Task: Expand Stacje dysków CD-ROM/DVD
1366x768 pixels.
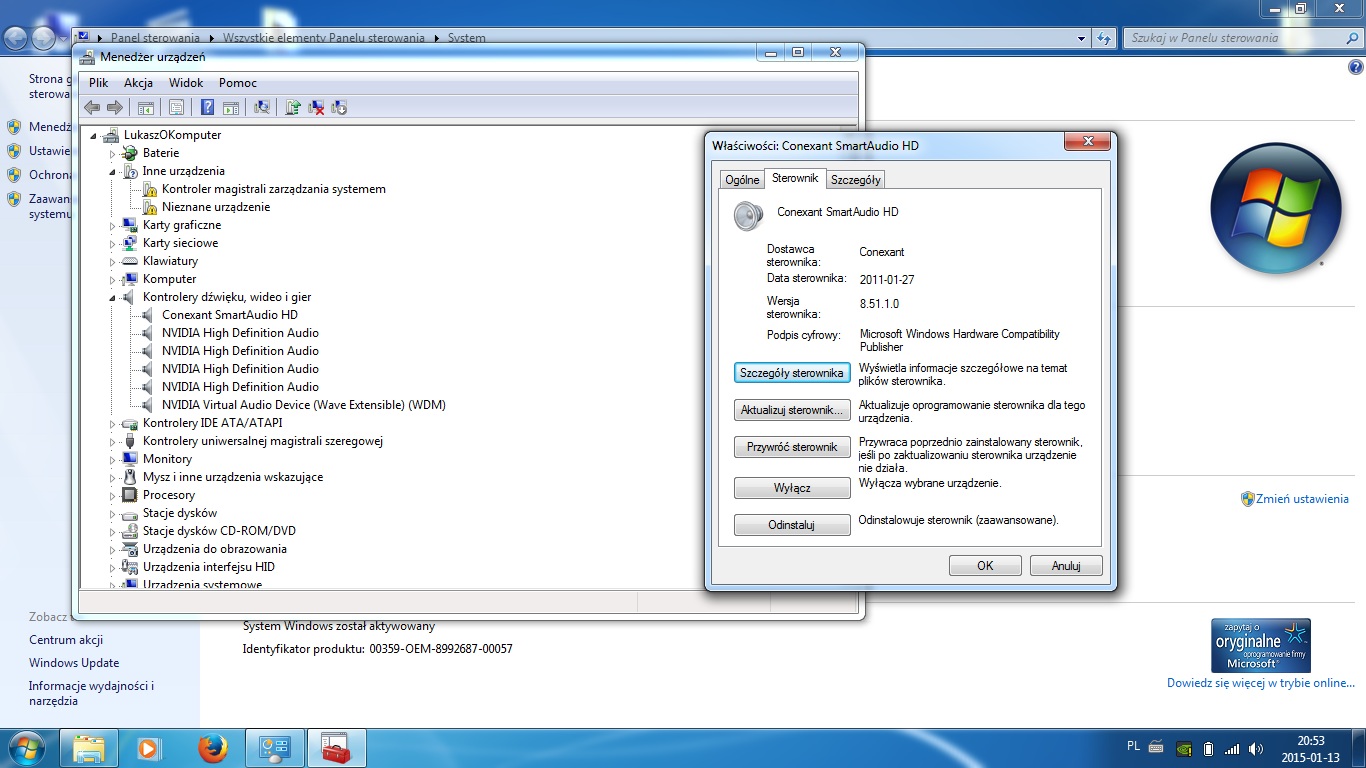Action: click(113, 532)
